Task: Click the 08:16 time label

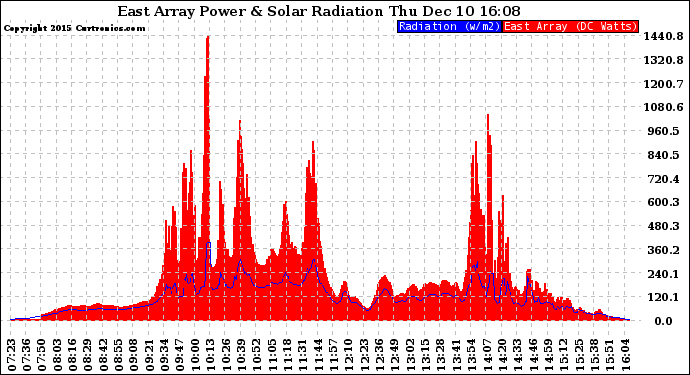Action: coord(73,355)
